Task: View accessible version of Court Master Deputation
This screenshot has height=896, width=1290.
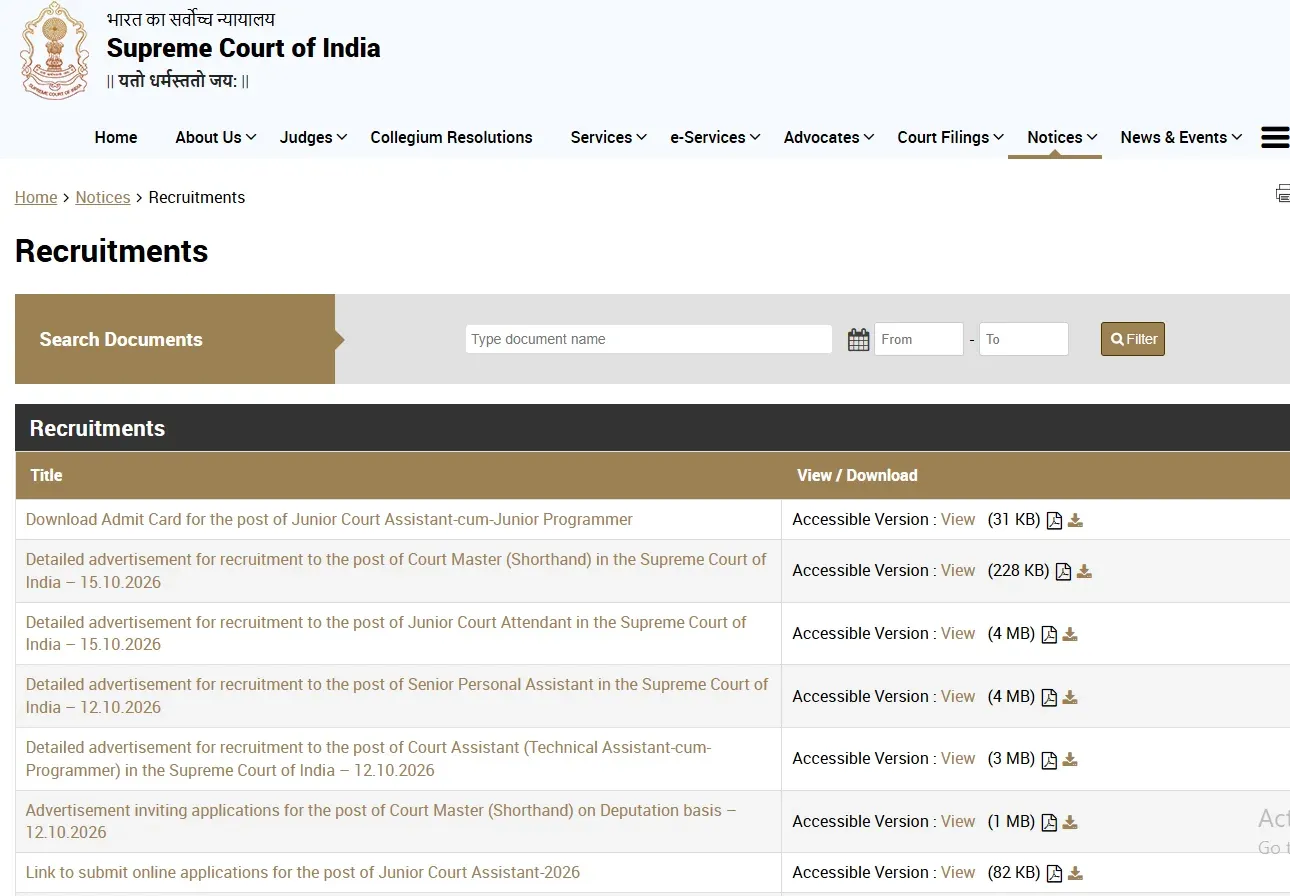Action: pyautogui.click(x=958, y=821)
